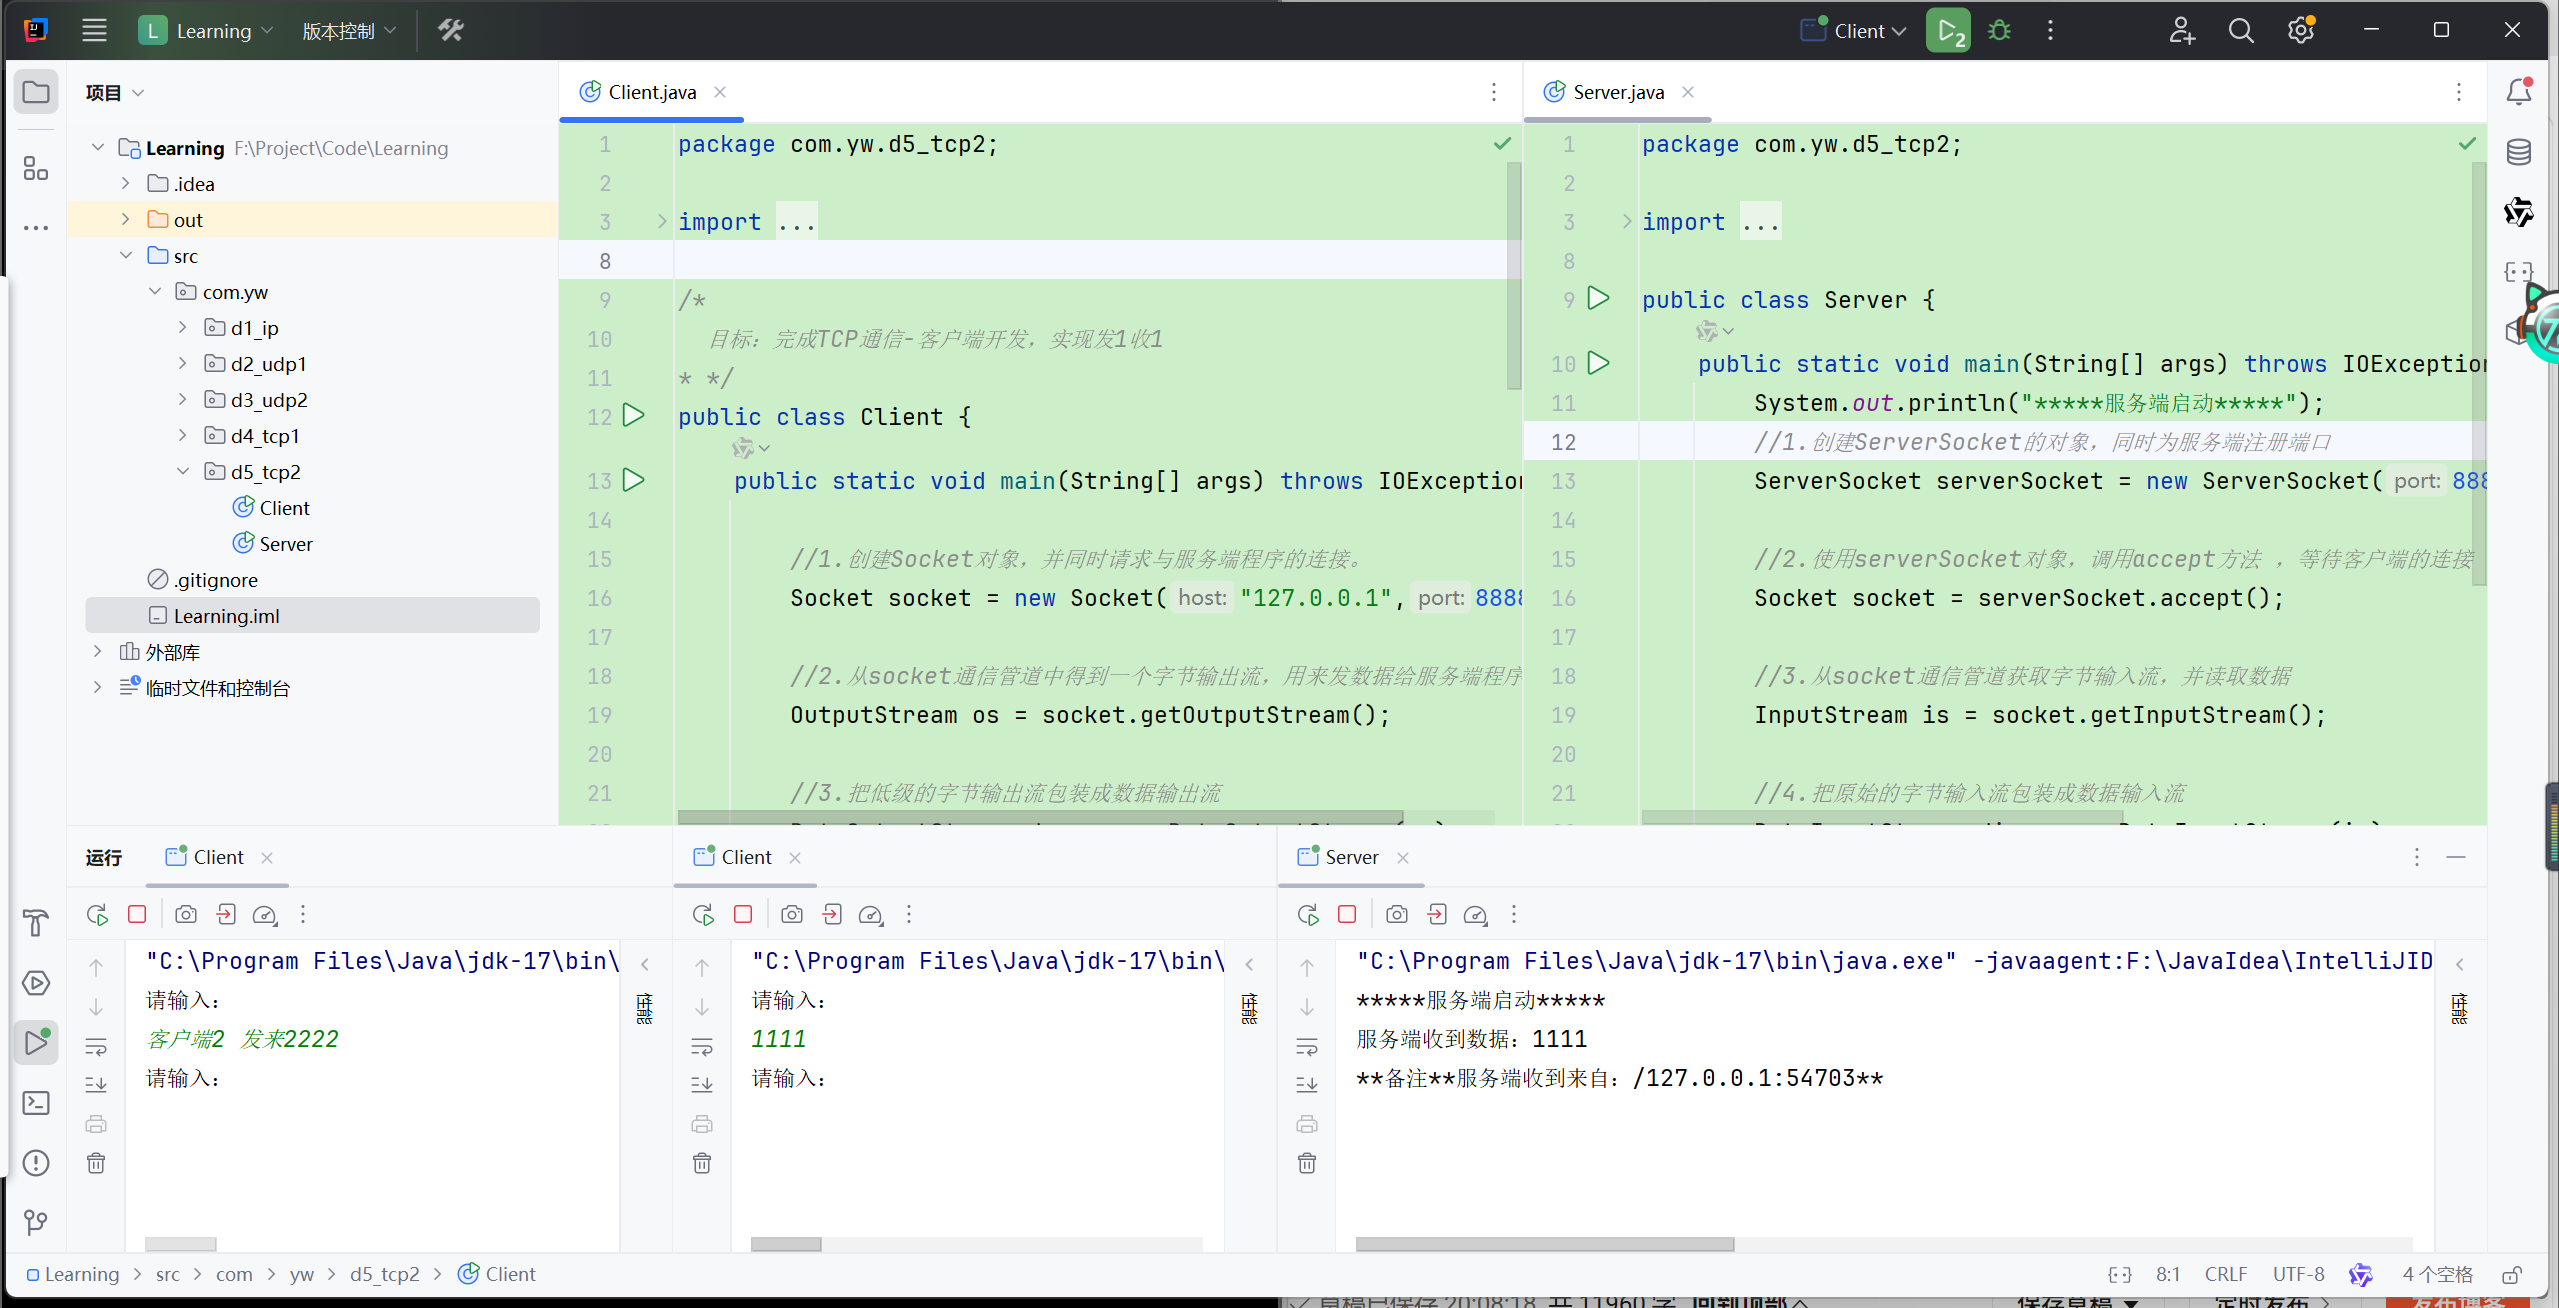This screenshot has width=2559, height=1308.
Task: Collapse the d5_tcp2 package node
Action: [x=183, y=472]
